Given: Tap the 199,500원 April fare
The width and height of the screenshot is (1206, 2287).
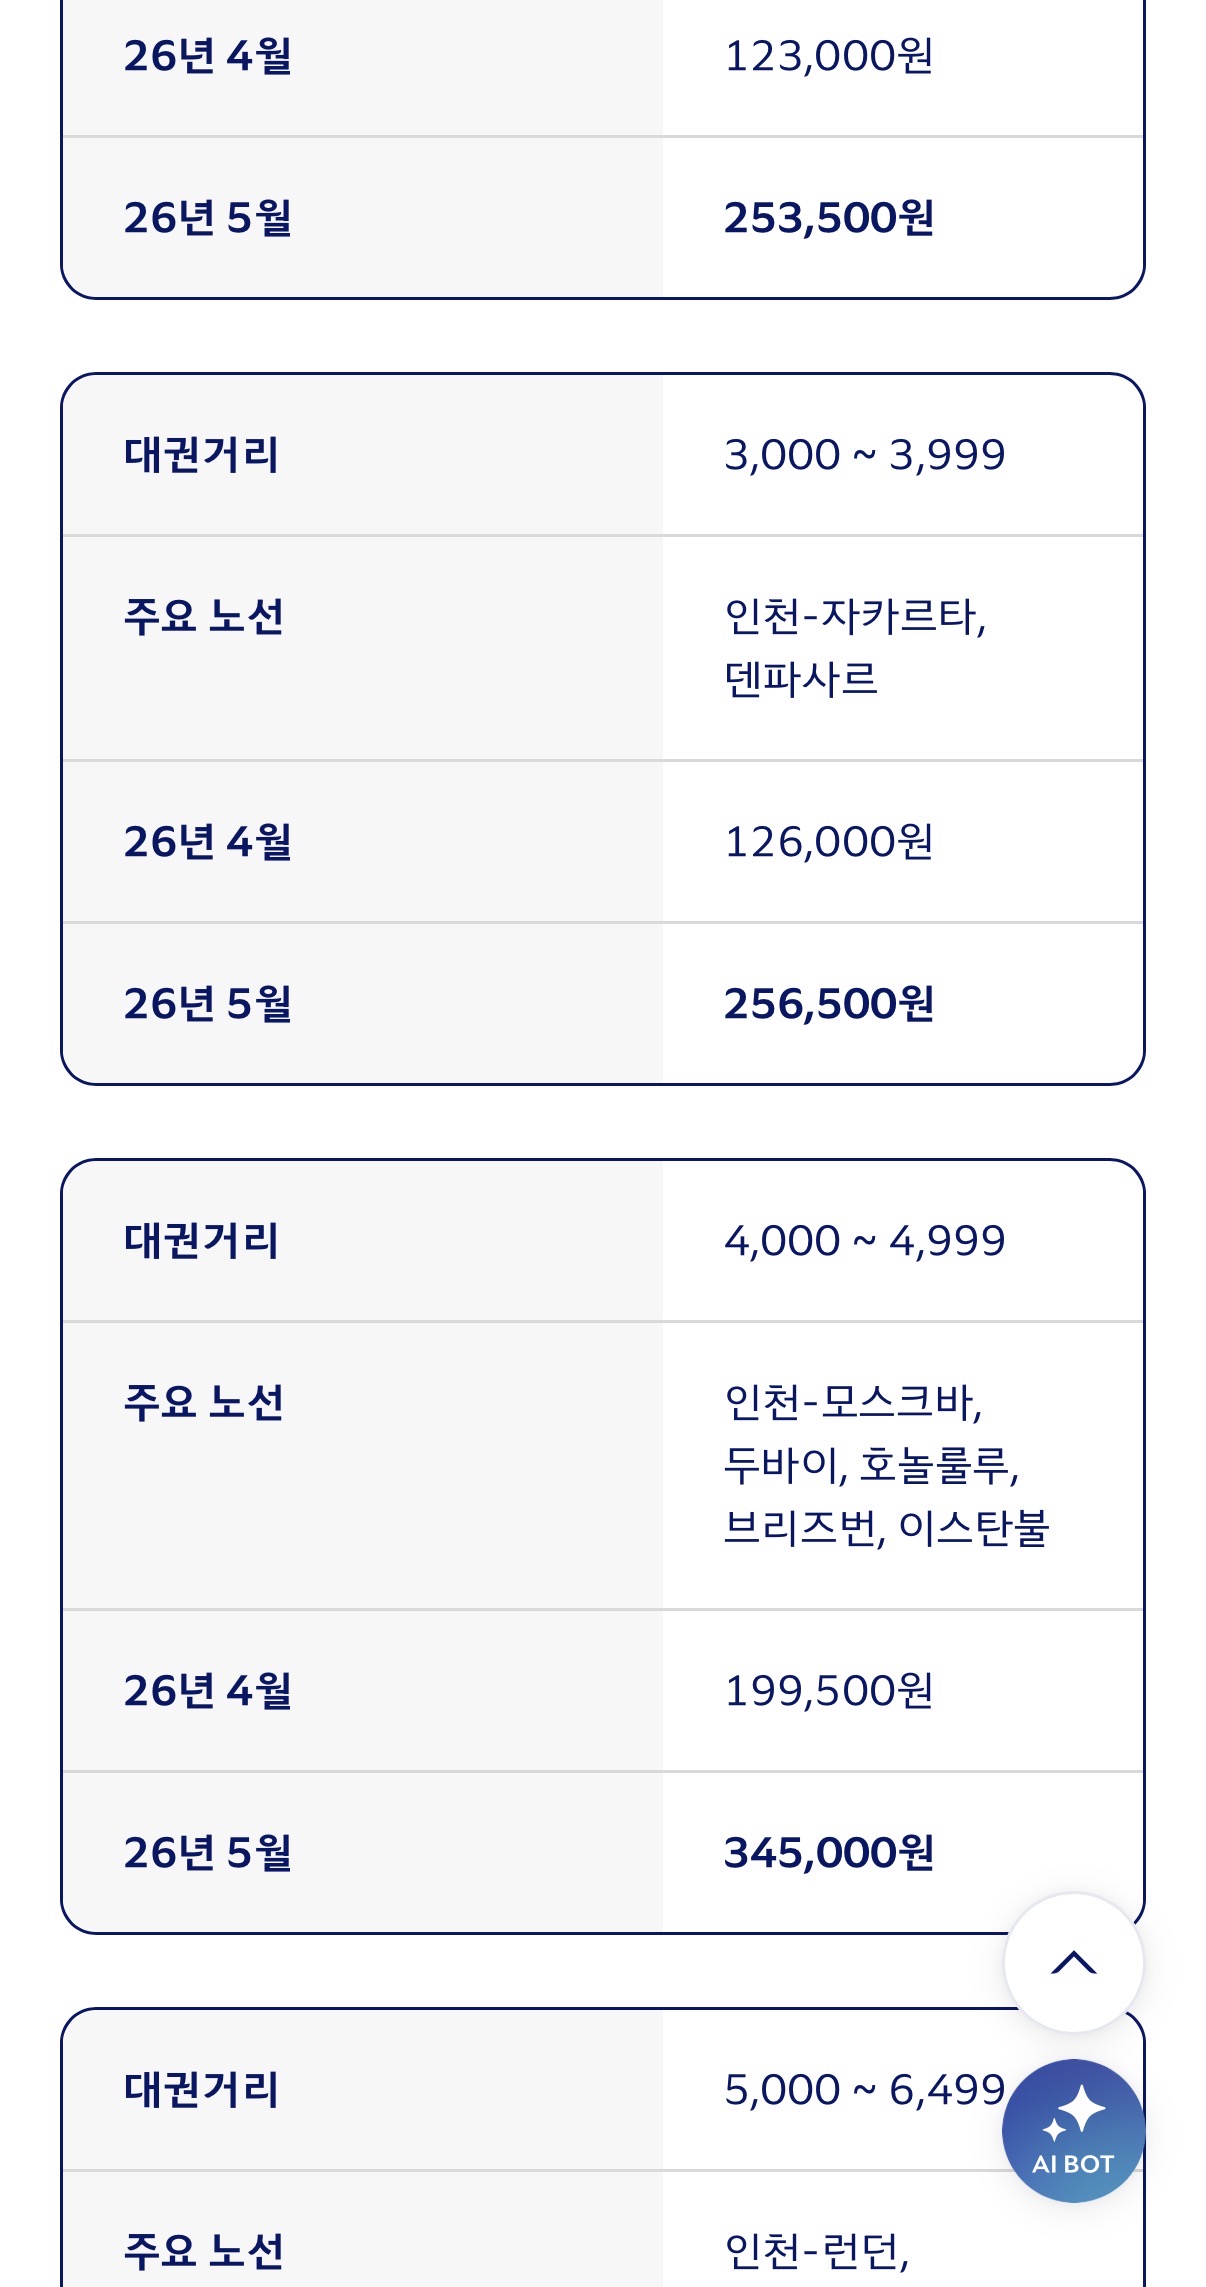Looking at the screenshot, I should coord(829,1691).
